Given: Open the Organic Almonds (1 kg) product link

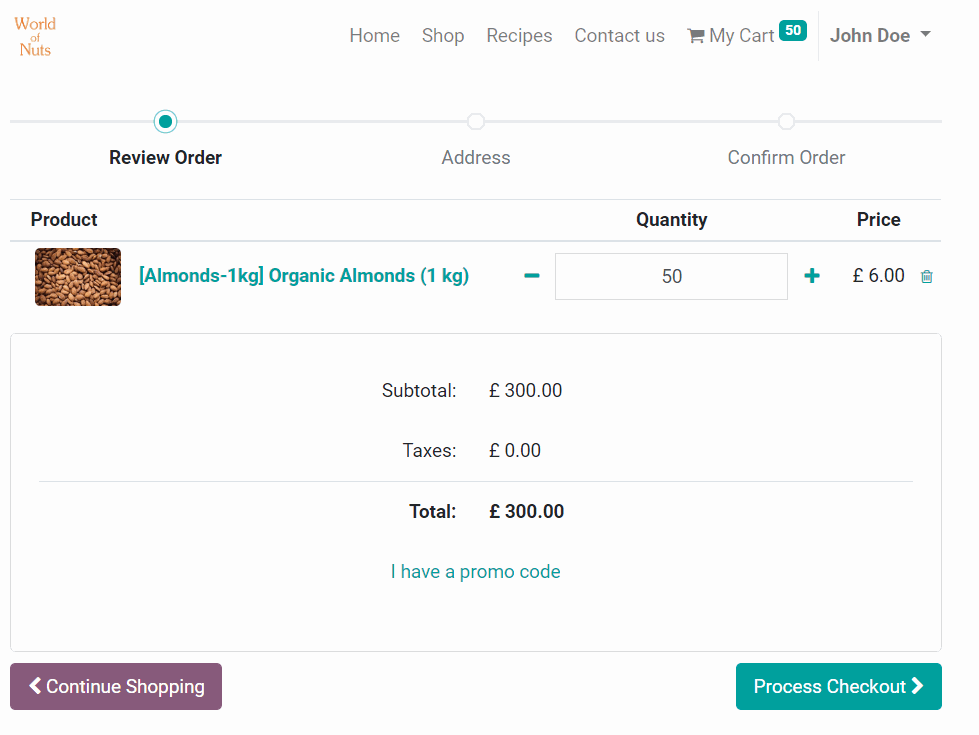Looking at the screenshot, I should [x=304, y=276].
